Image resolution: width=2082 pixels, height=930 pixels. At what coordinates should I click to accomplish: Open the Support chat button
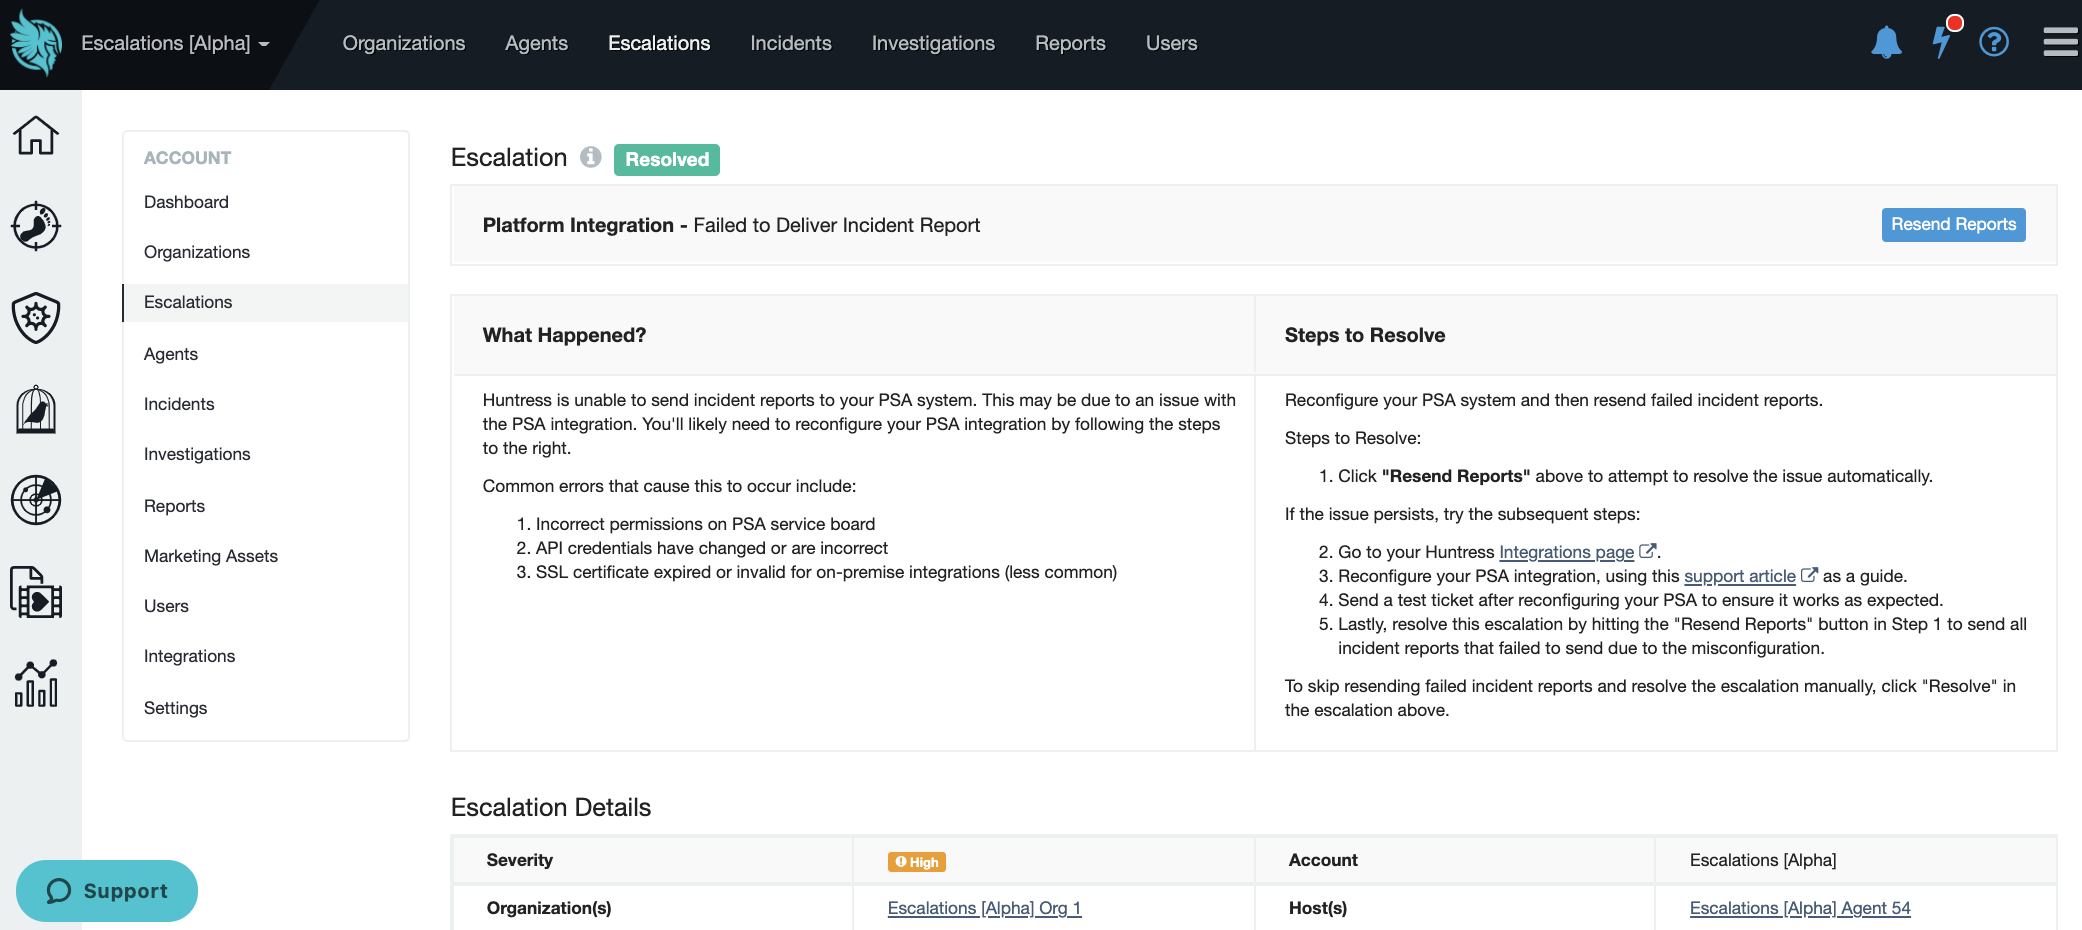click(x=107, y=891)
